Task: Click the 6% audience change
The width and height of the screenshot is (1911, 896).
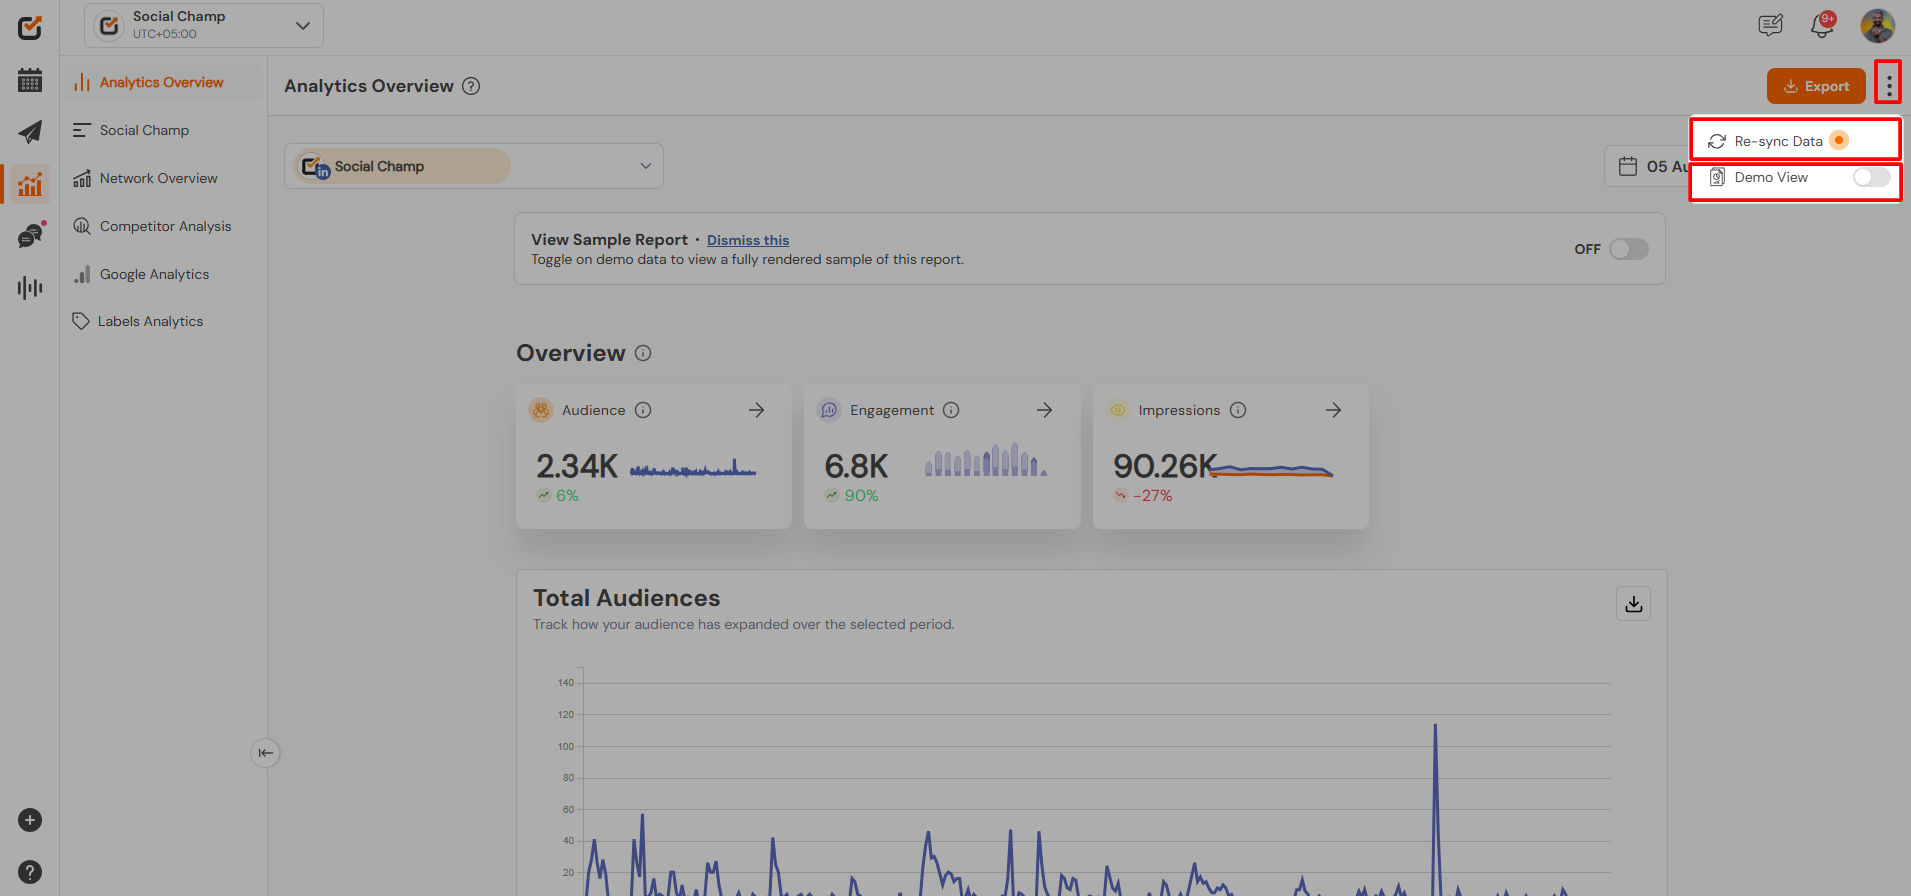Action: [567, 496]
